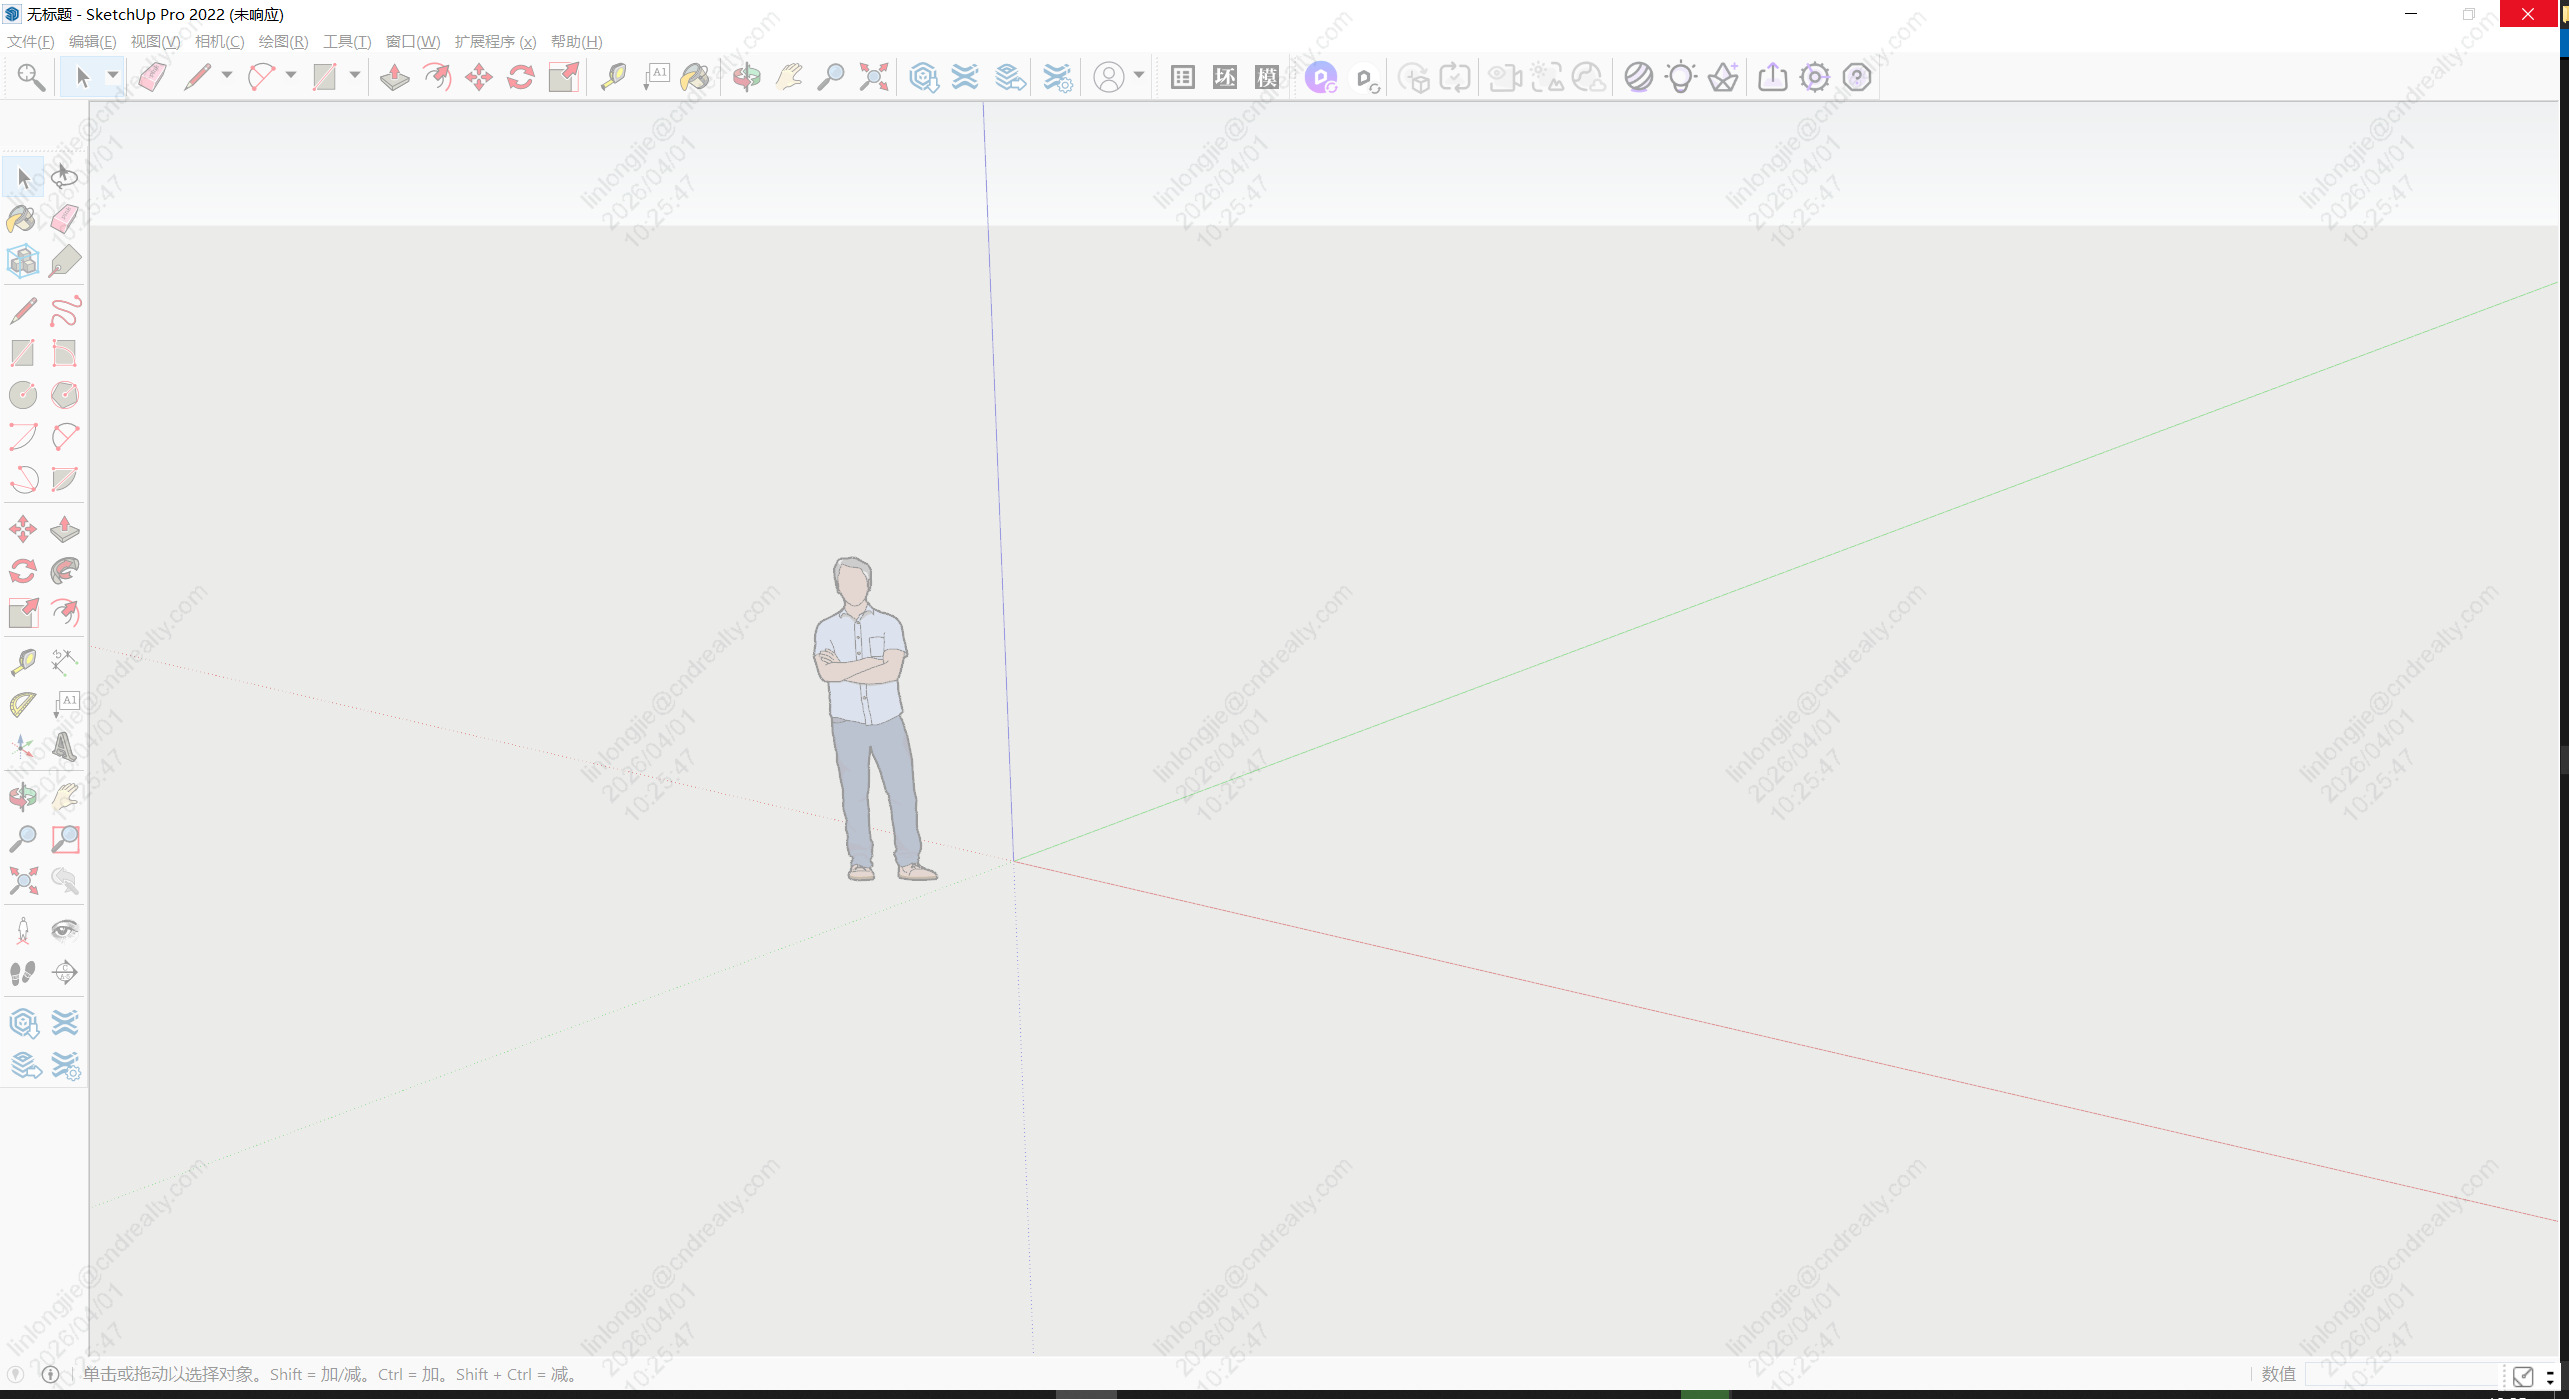Open the 扩展程序 (x) menu
The image size is (2569, 1399).
coord(495,41)
